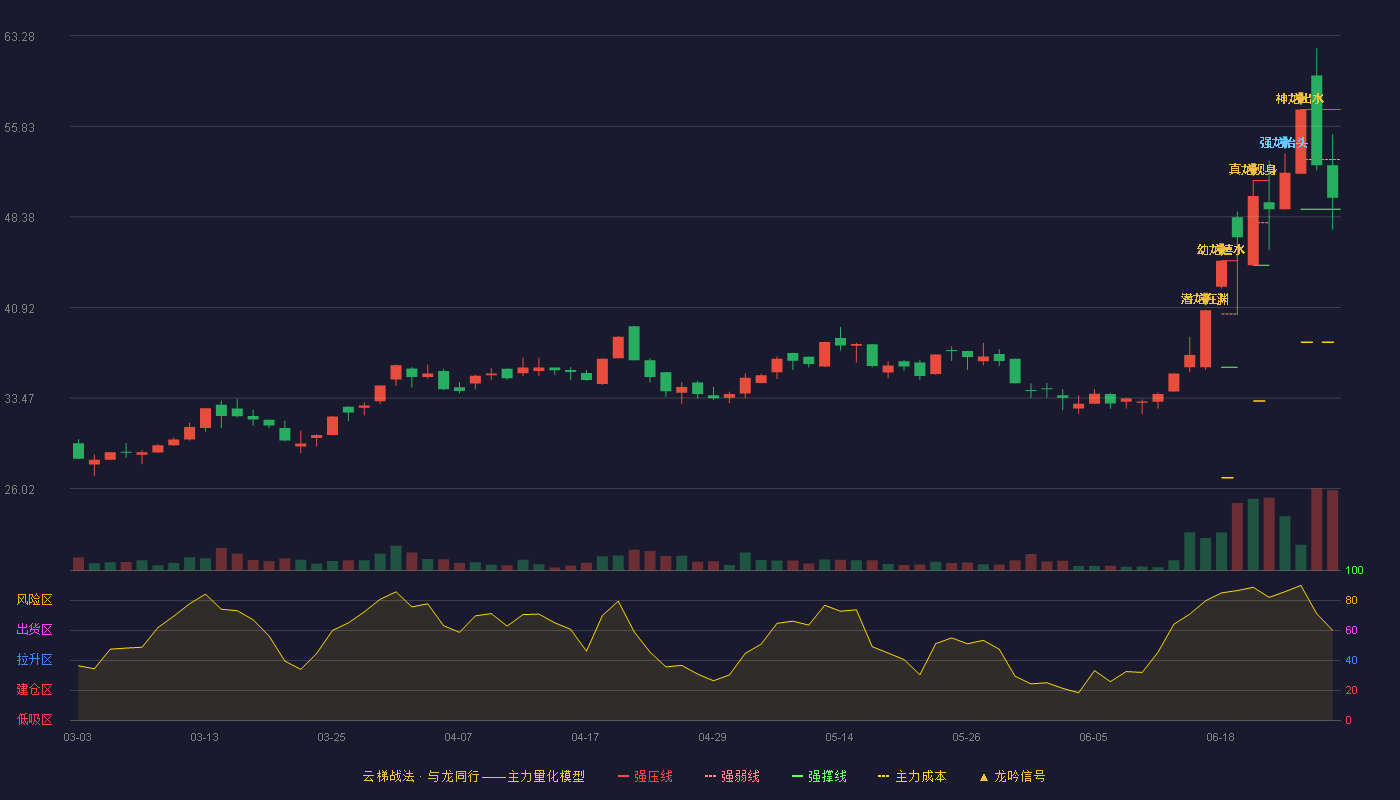Click the 05-14 date label
The image size is (1400, 800).
pyautogui.click(x=839, y=737)
